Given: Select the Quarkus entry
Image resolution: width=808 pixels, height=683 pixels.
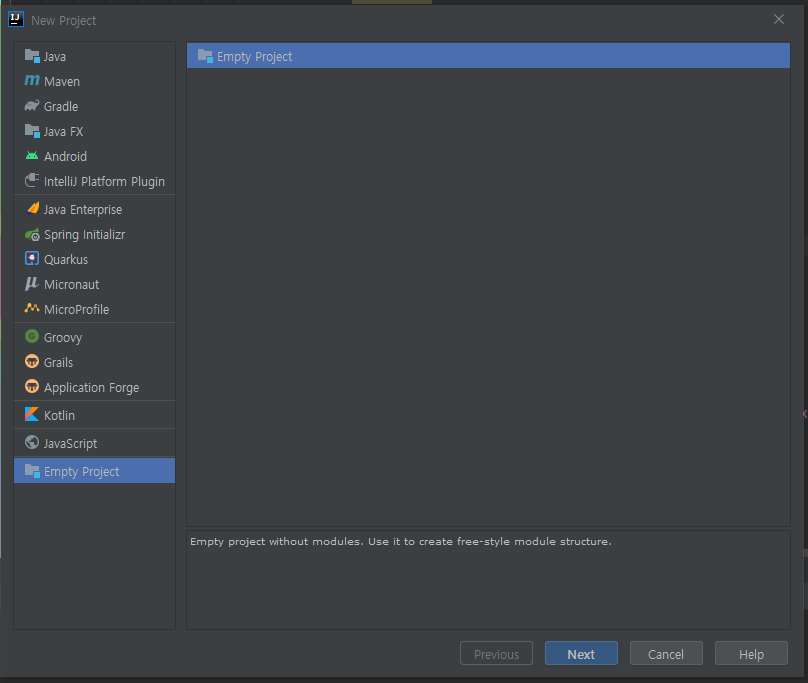Looking at the screenshot, I should [x=94, y=259].
